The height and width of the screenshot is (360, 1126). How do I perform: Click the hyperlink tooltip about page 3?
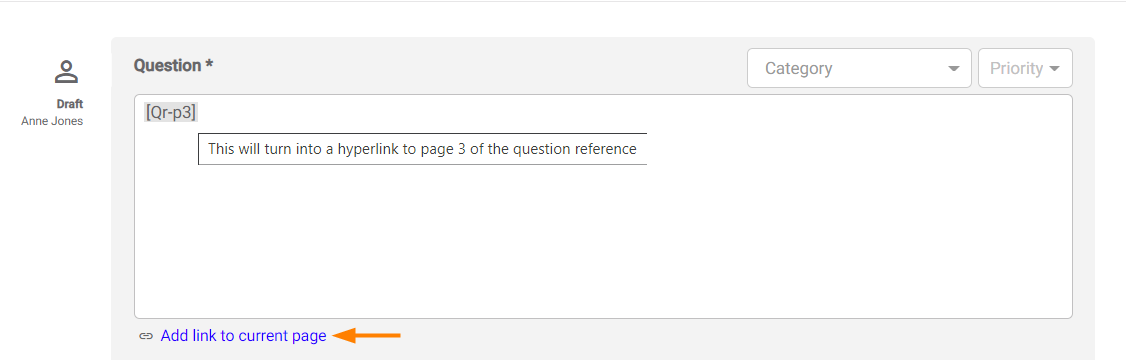coord(422,149)
